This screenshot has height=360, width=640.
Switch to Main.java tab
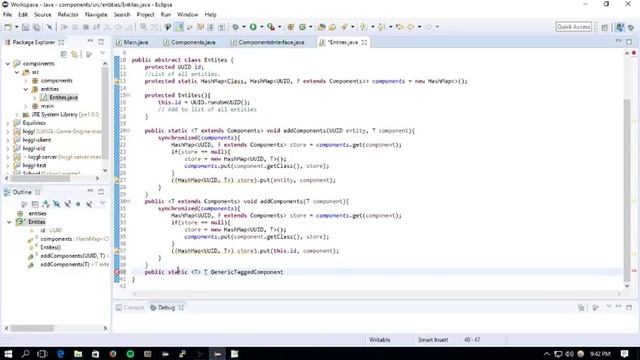pos(132,42)
